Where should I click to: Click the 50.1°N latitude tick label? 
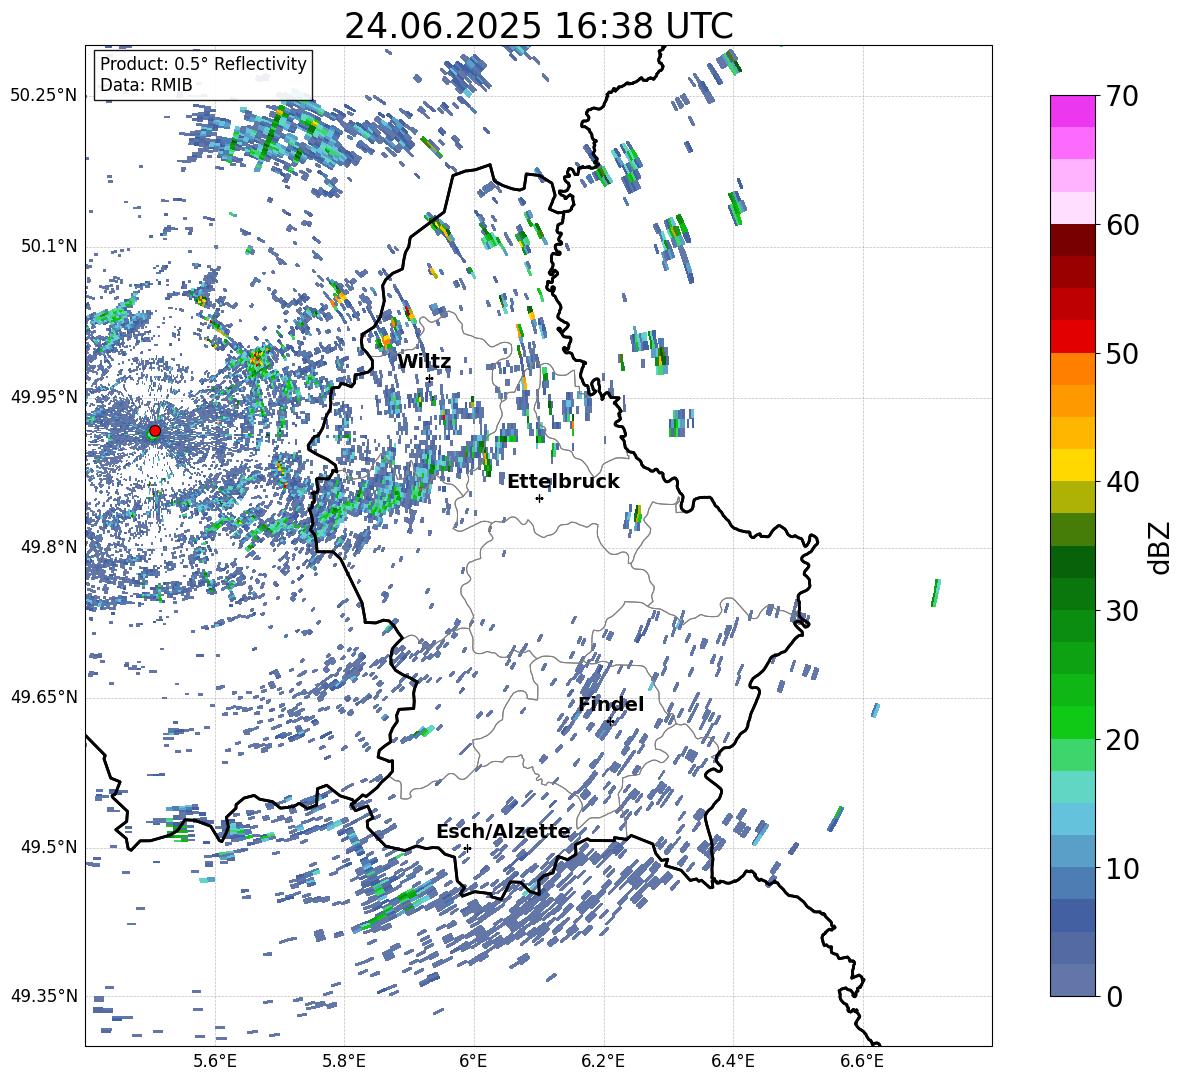(x=50, y=246)
